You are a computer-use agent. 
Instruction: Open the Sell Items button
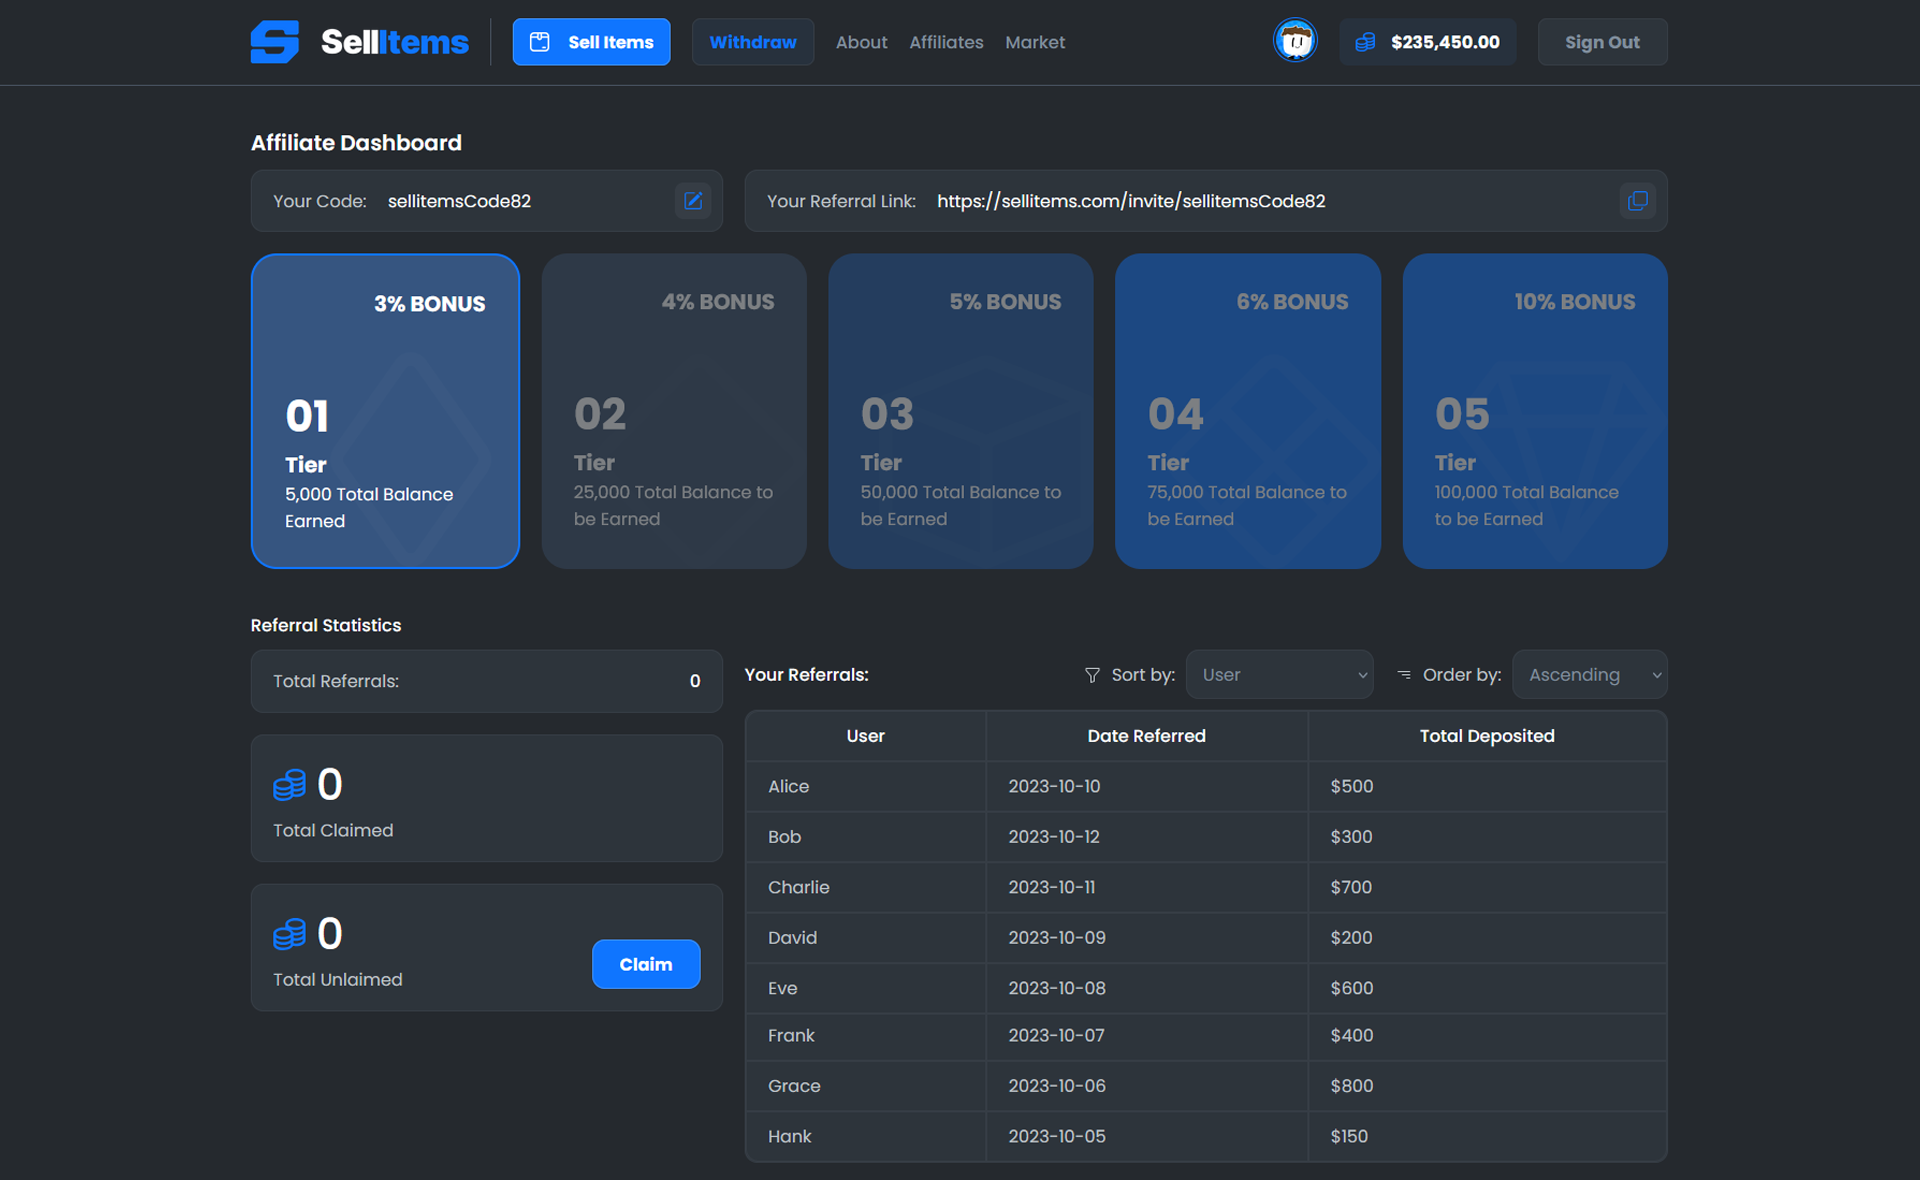point(591,42)
